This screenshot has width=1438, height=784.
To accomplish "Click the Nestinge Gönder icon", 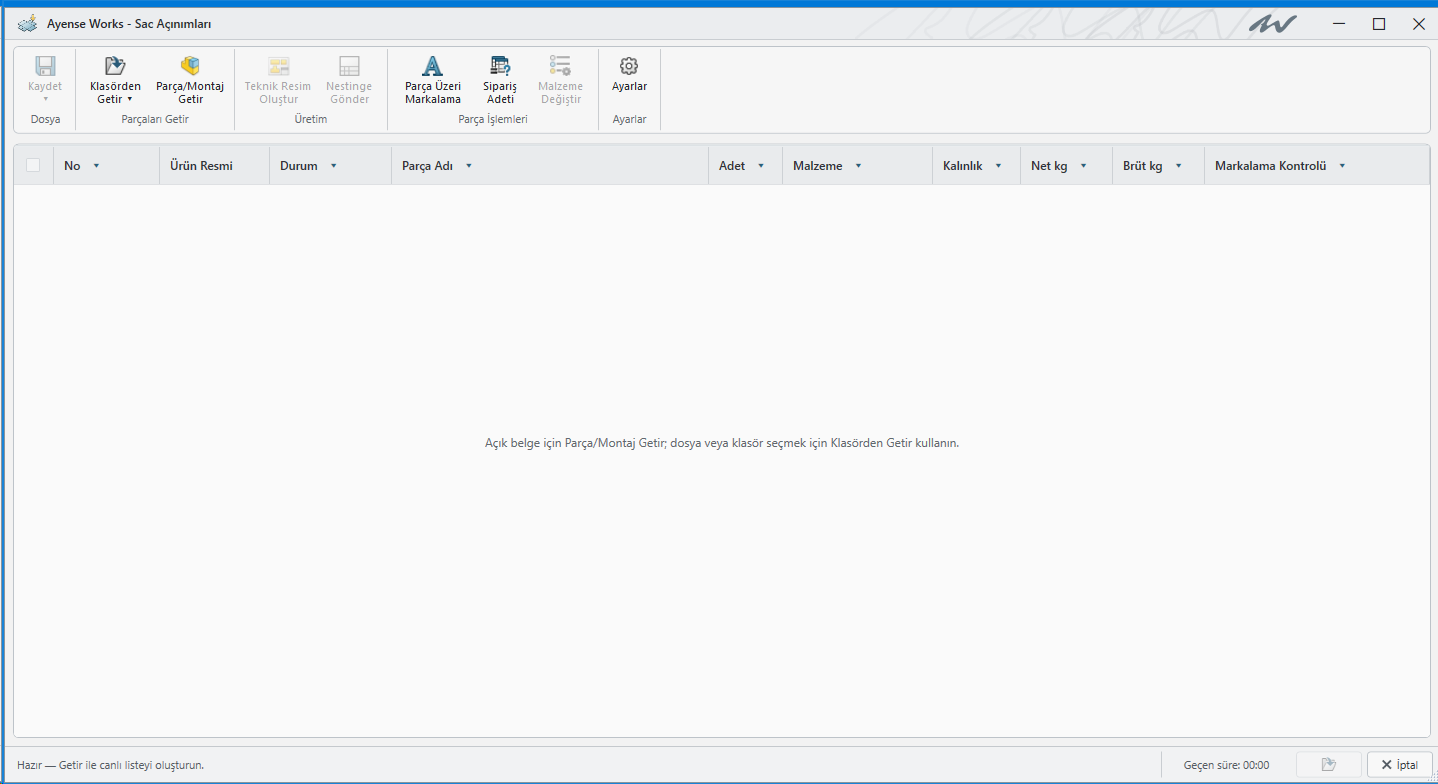I will pos(349,66).
